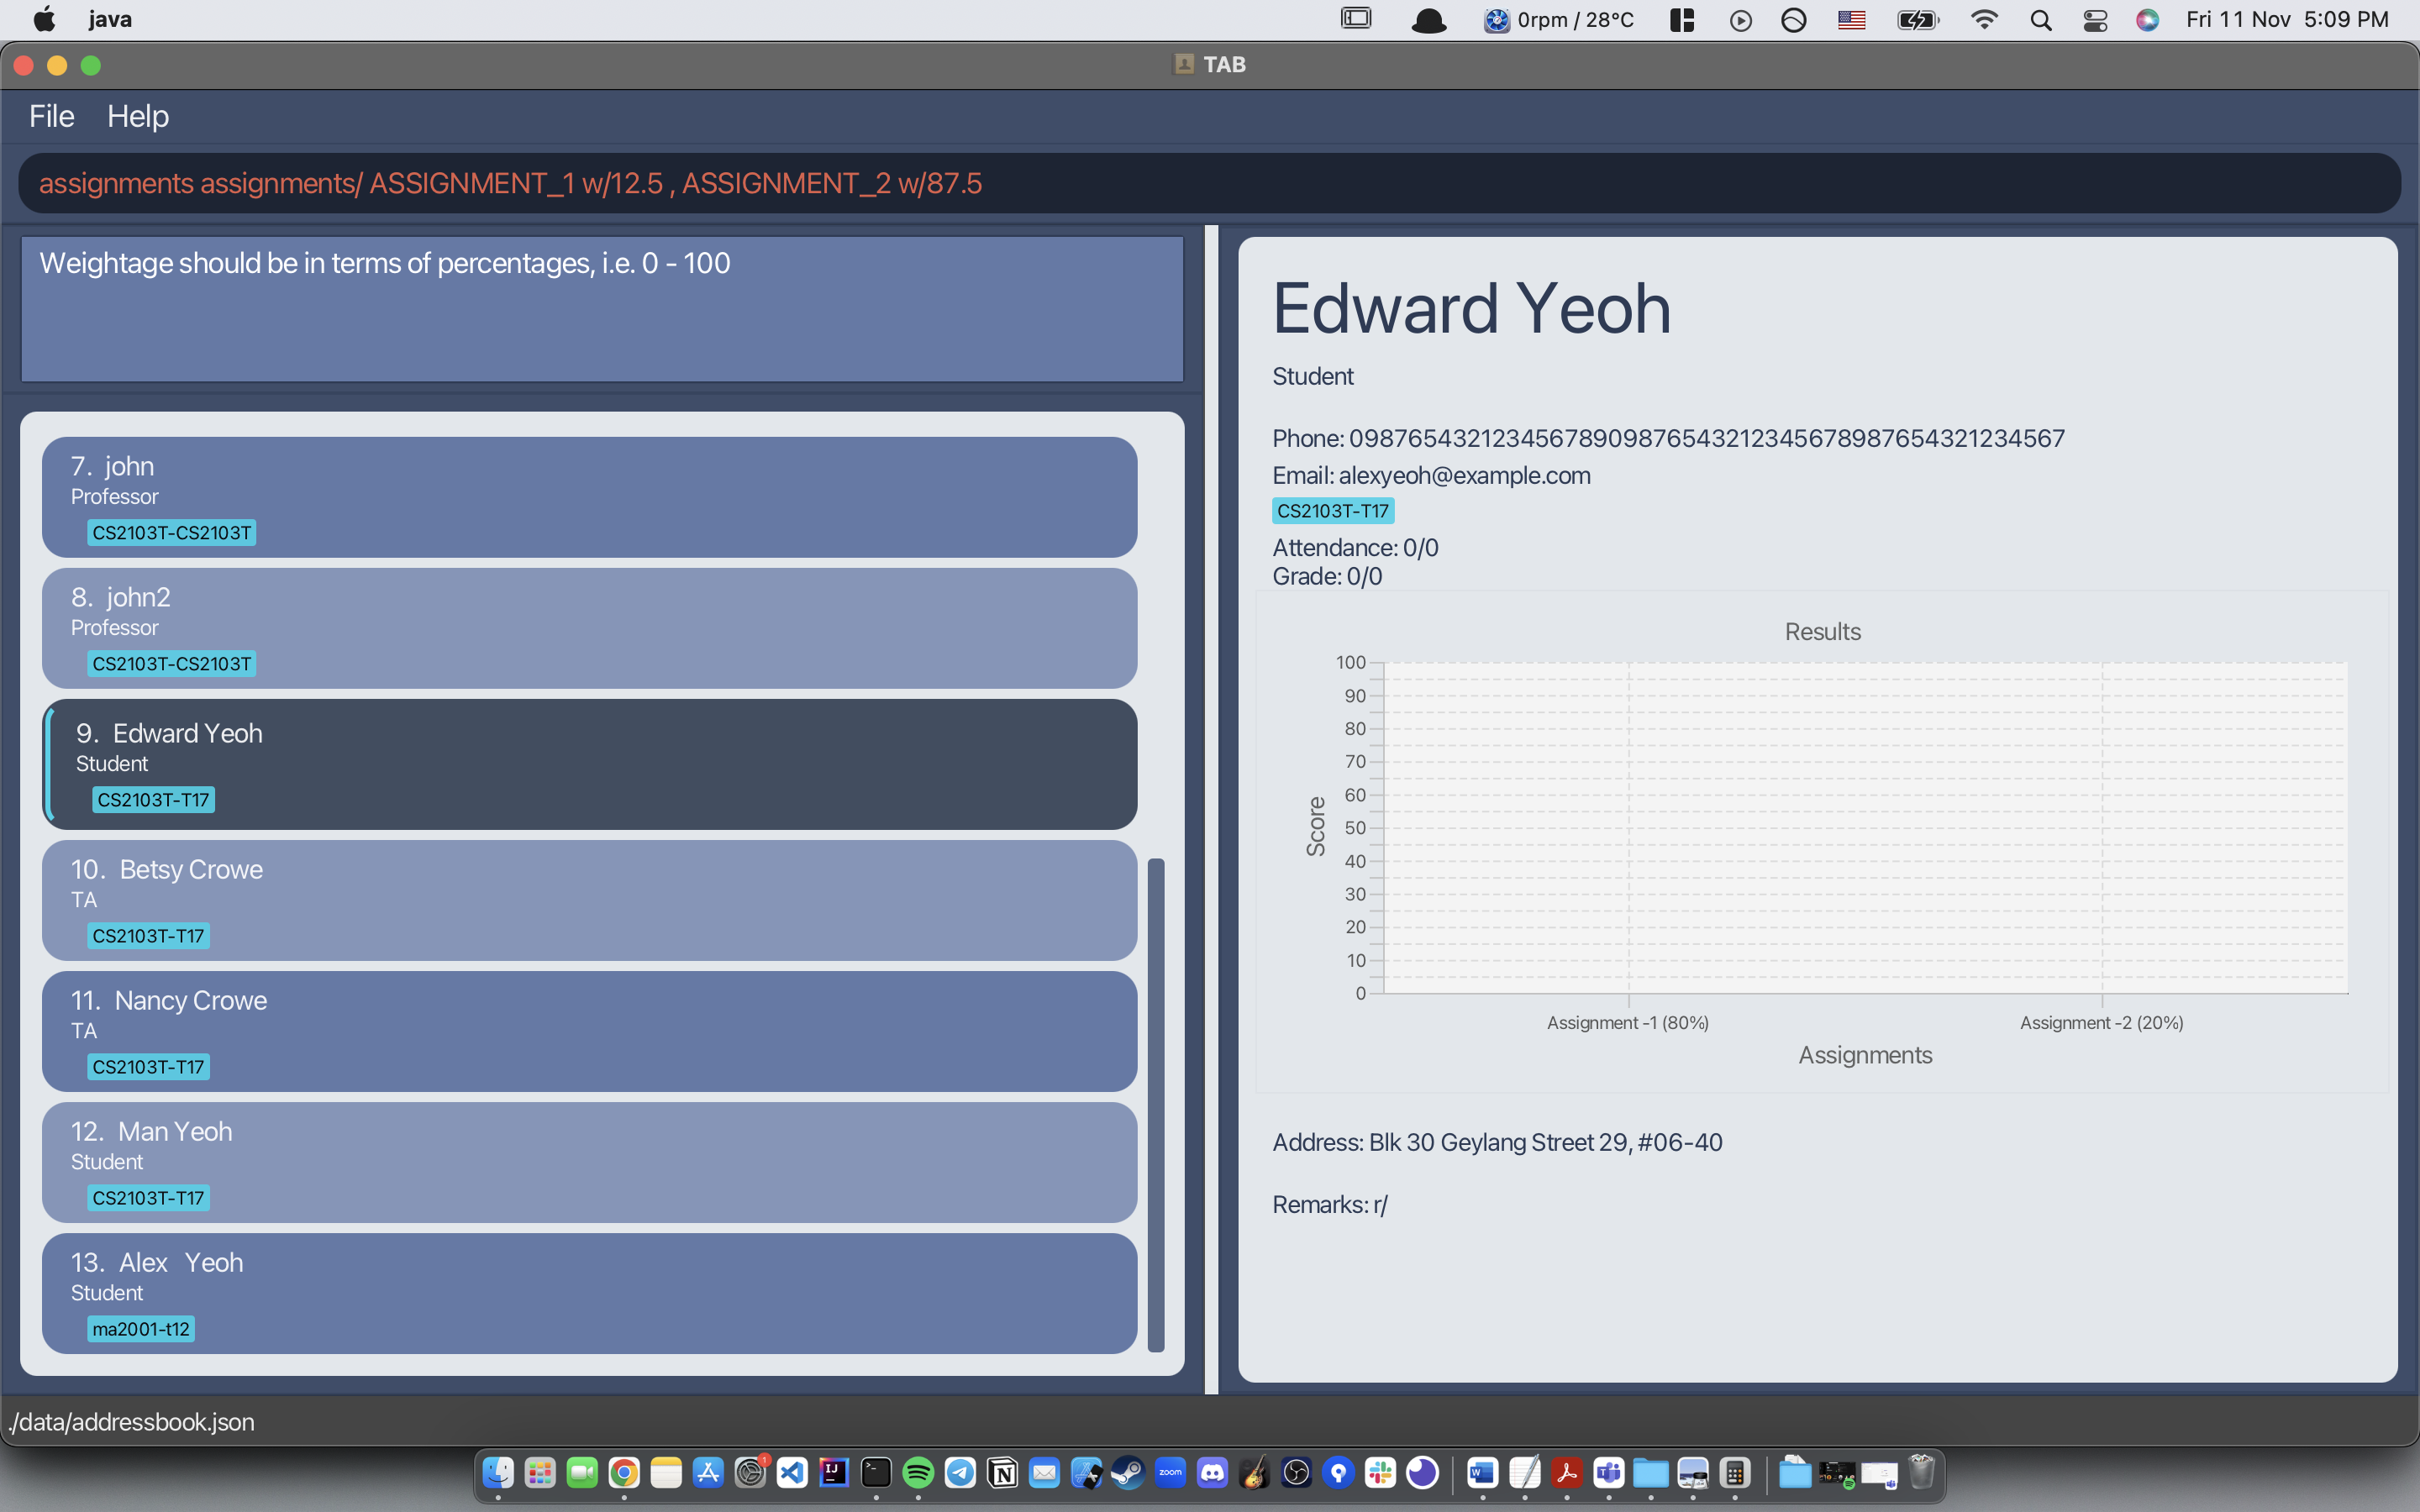Click the CS2103T-T17 tag in details panel
The height and width of the screenshot is (1512, 2420).
(1332, 511)
